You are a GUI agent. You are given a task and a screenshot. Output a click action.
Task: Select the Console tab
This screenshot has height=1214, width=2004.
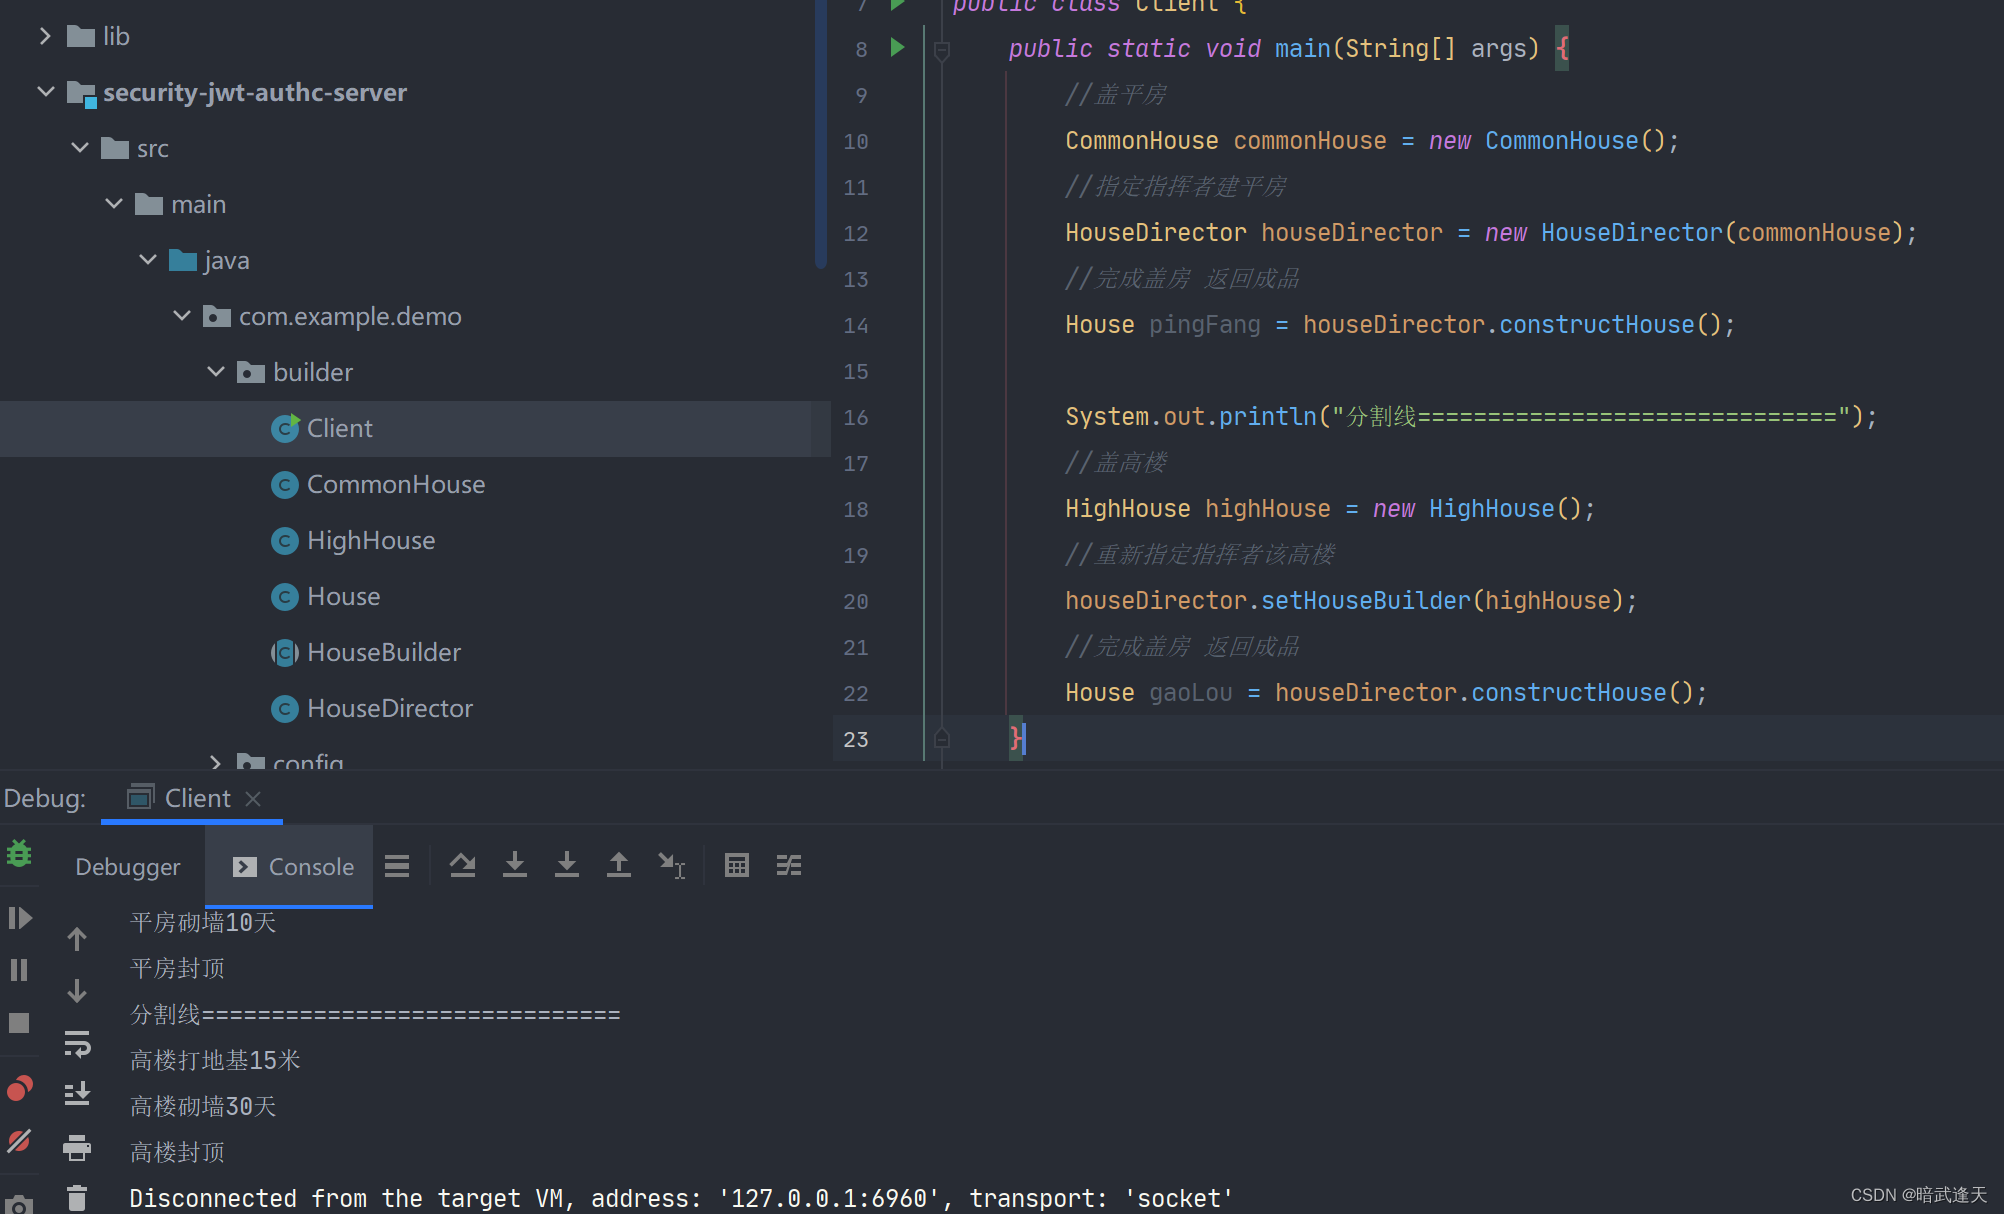pos(293,867)
